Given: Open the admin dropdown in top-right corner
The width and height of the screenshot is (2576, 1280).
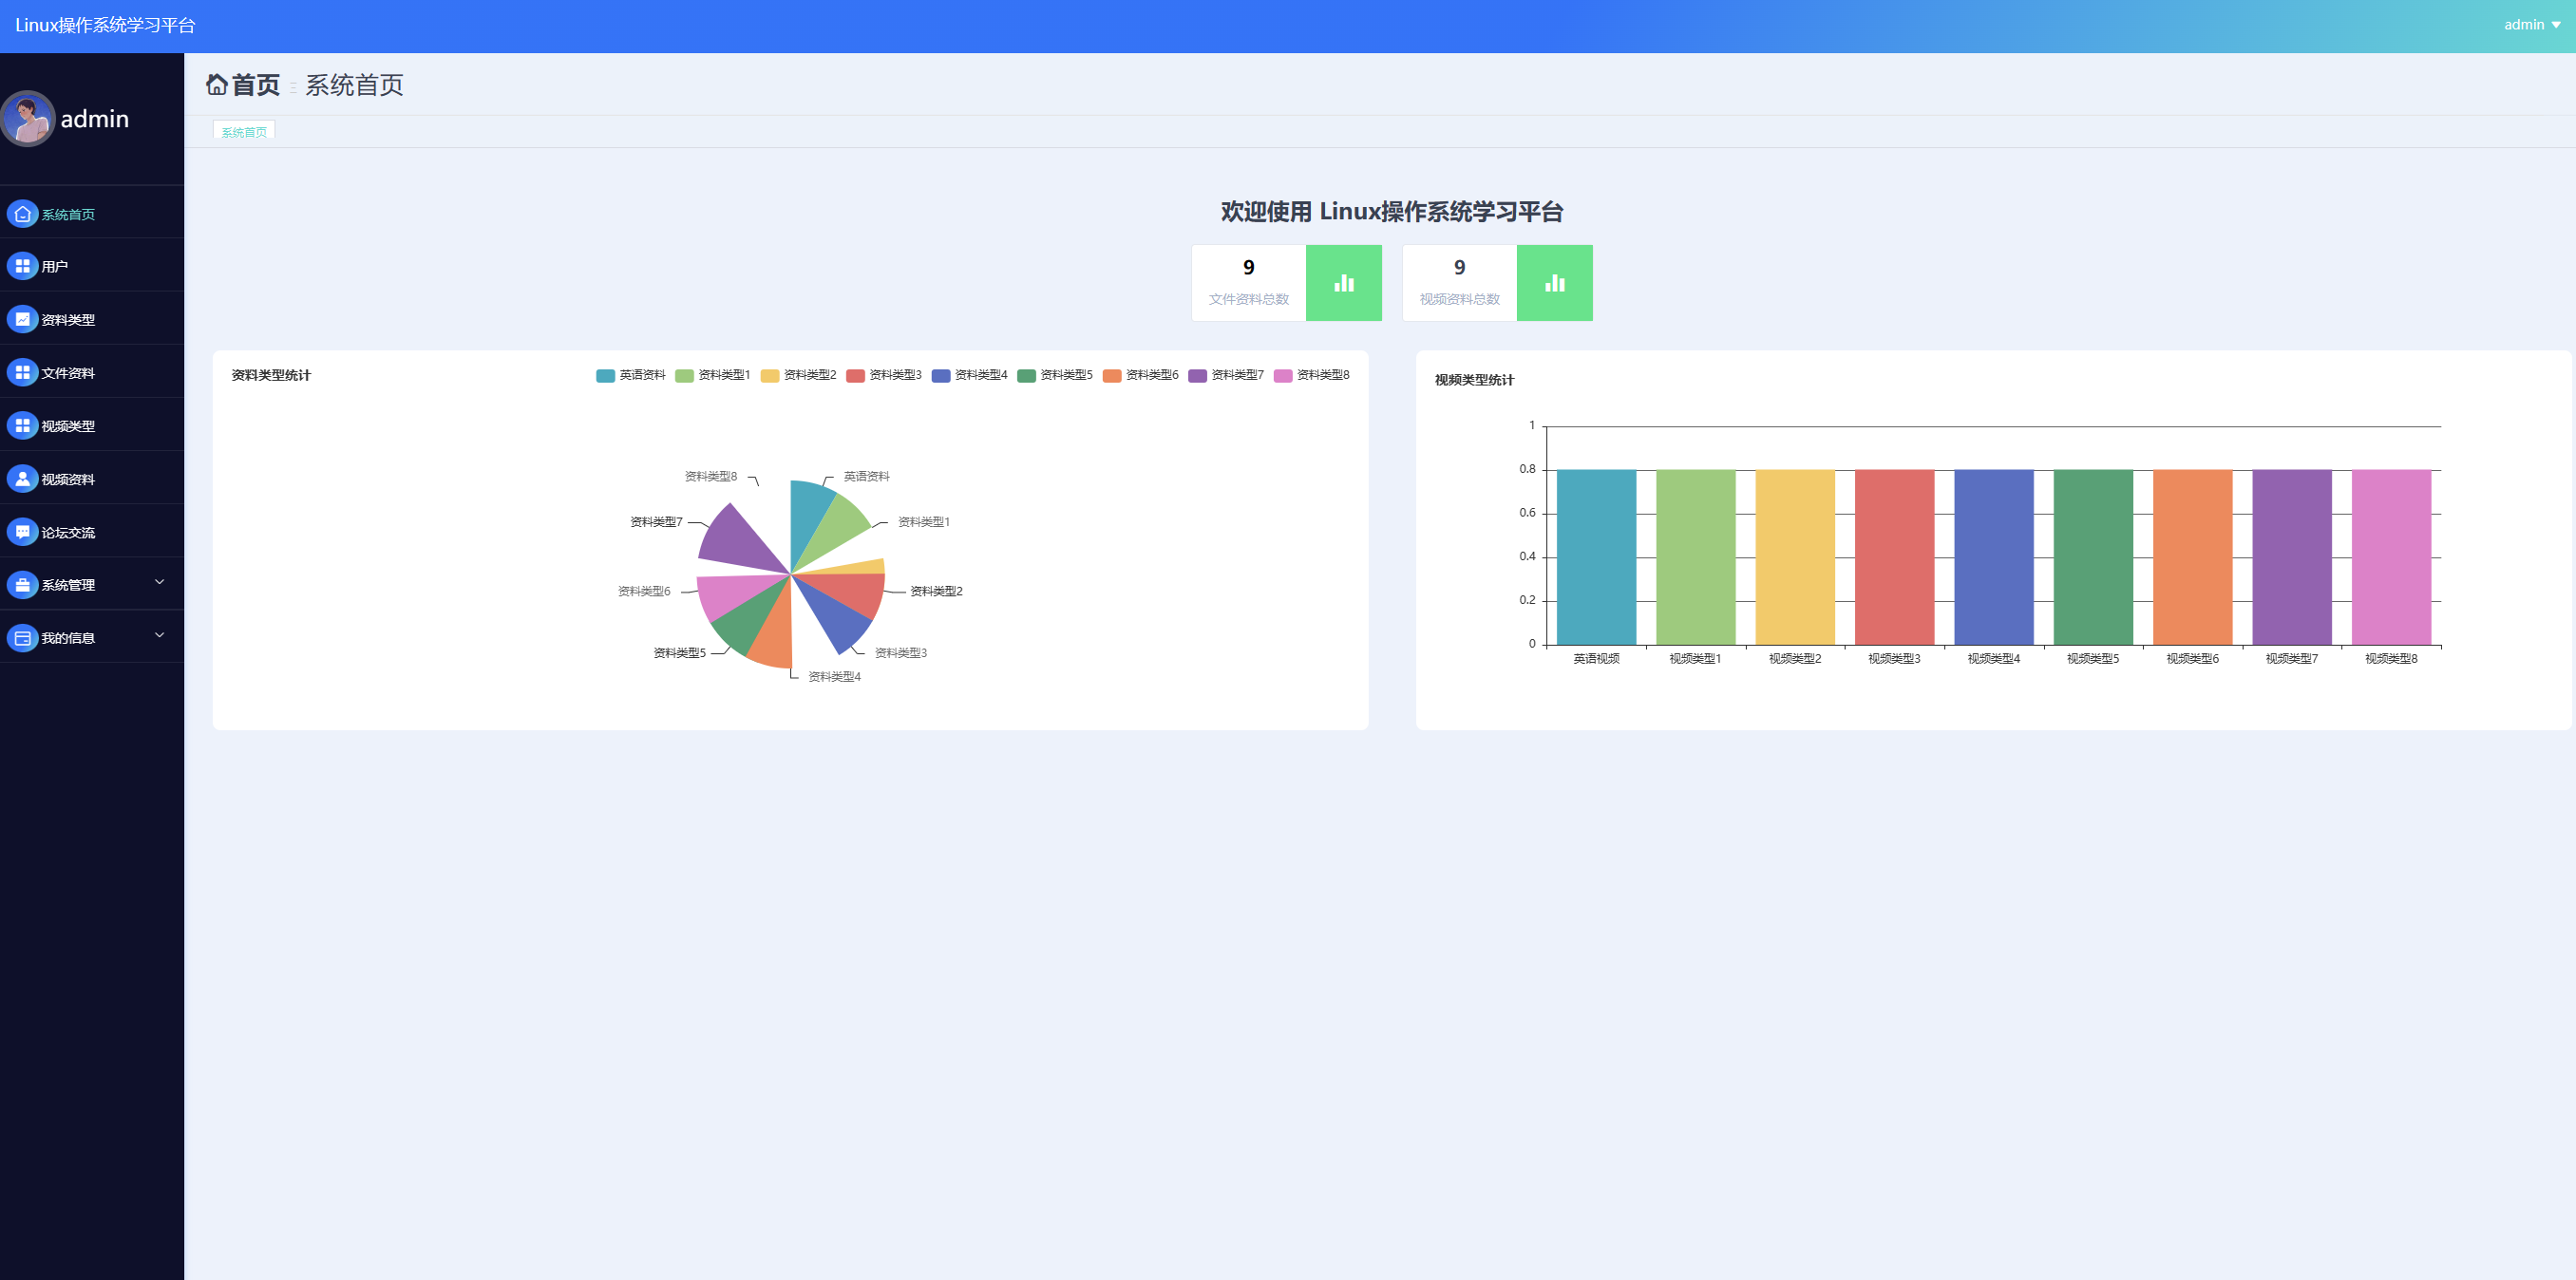Looking at the screenshot, I should (2531, 25).
